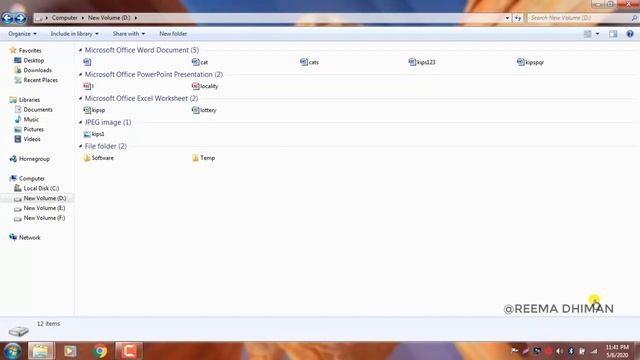The image size is (640, 360).
Task: Collapse the JPEG image group
Action: (x=80, y=122)
